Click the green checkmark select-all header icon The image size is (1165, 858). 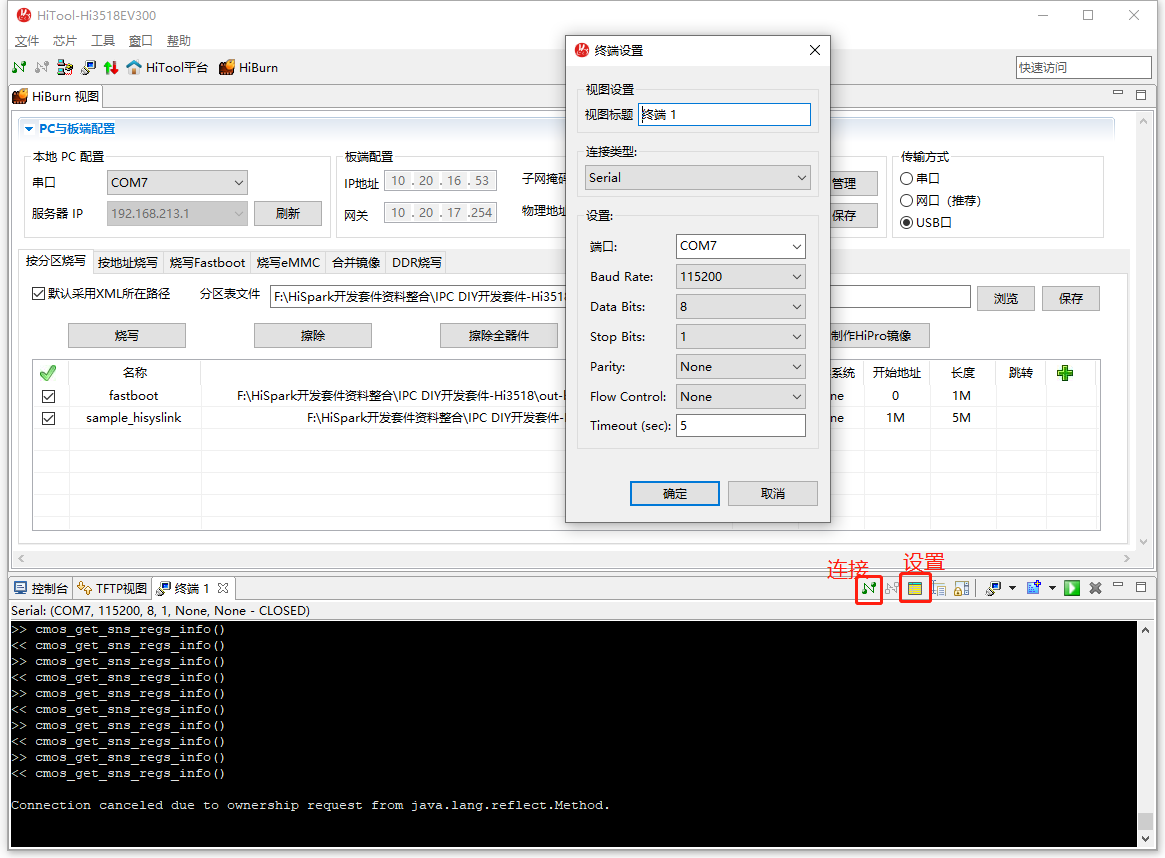click(48, 373)
